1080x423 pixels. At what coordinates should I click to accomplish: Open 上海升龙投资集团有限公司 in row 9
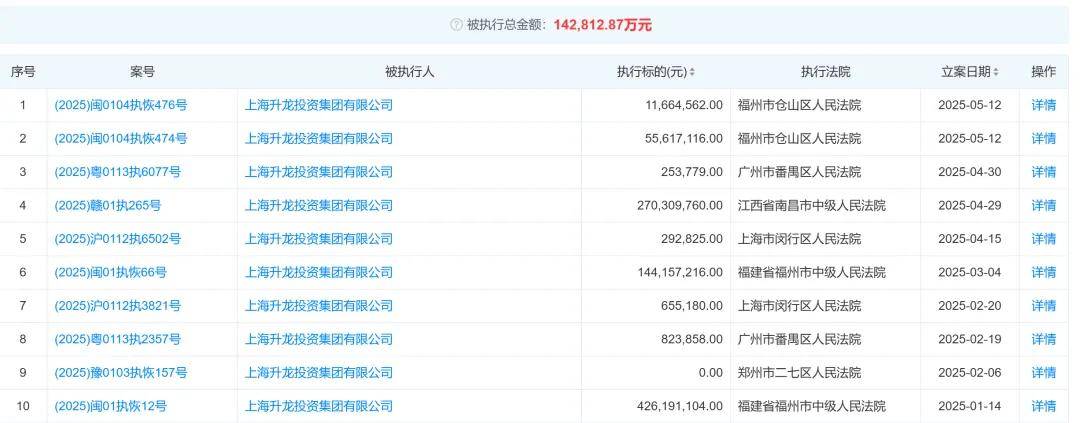319,373
